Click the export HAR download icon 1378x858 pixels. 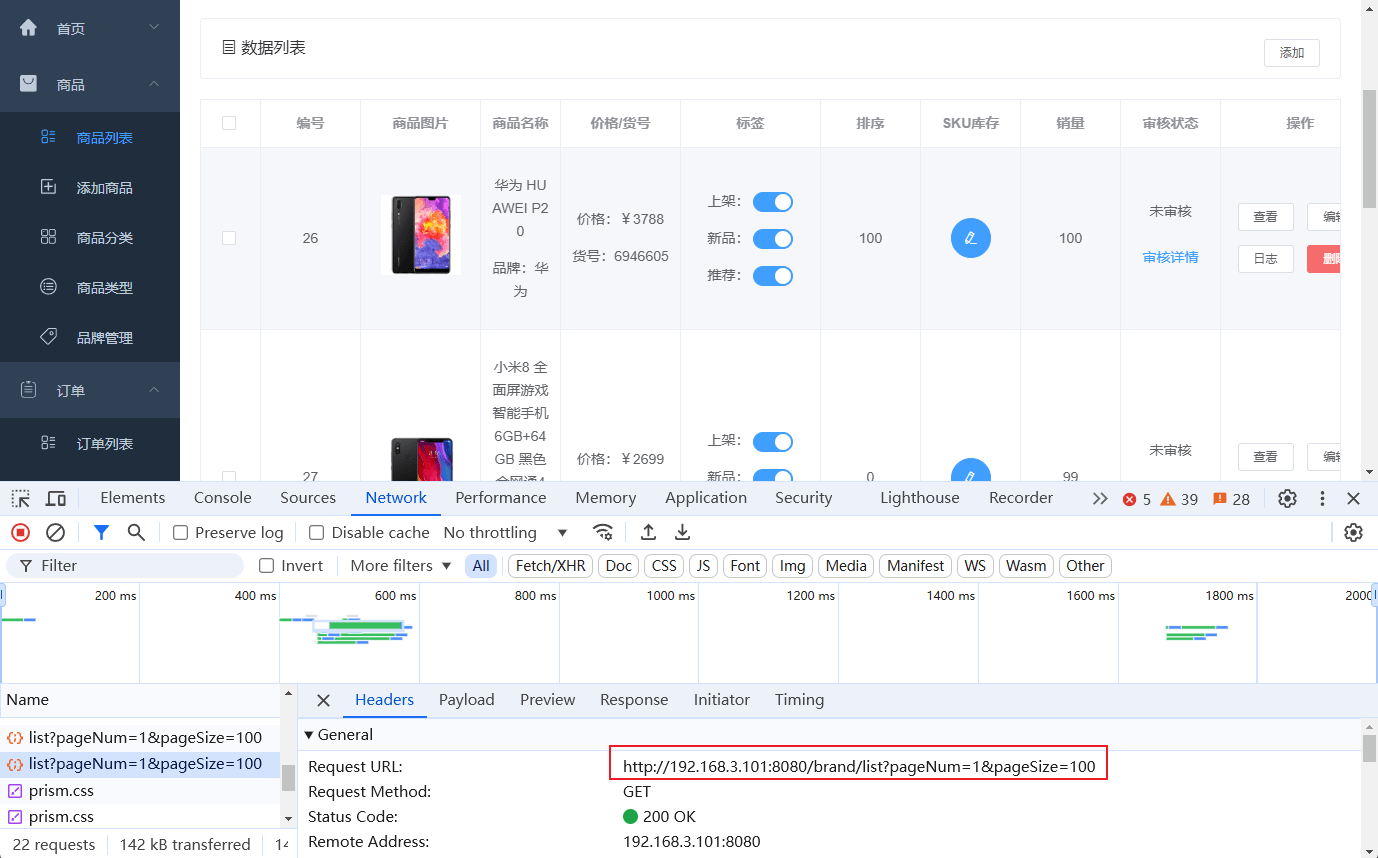point(682,533)
